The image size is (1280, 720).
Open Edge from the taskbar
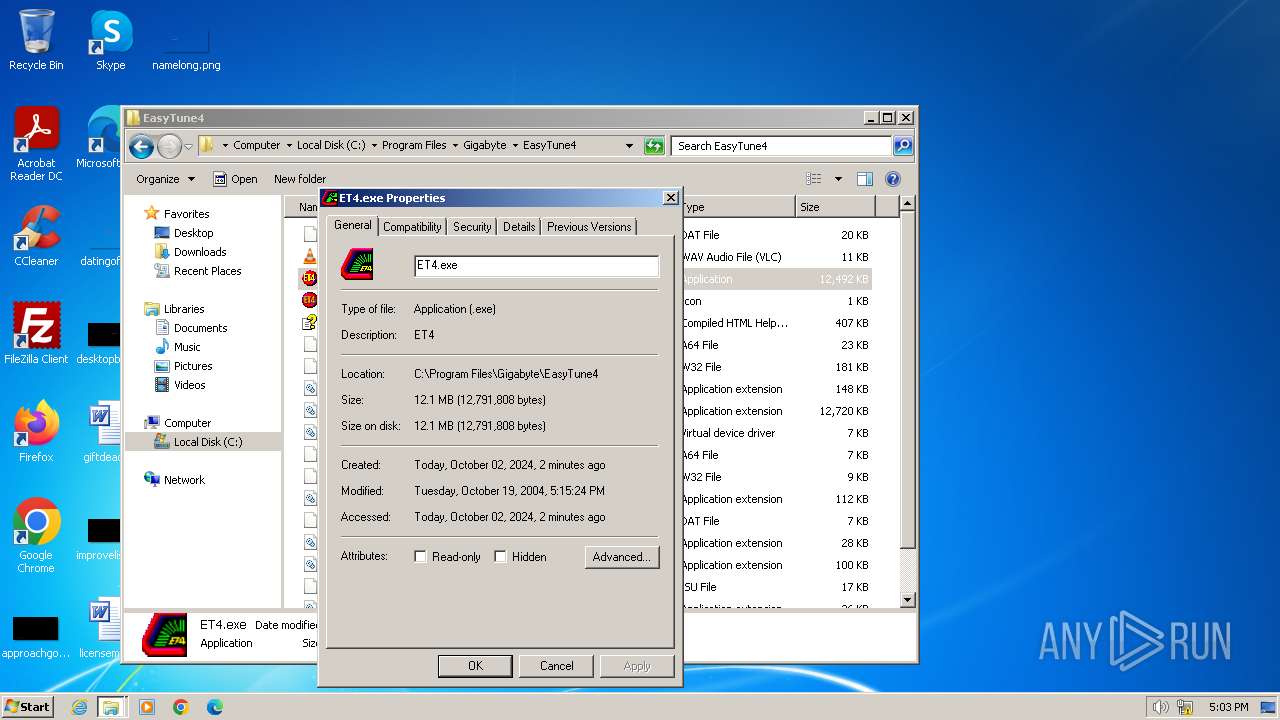pos(214,707)
